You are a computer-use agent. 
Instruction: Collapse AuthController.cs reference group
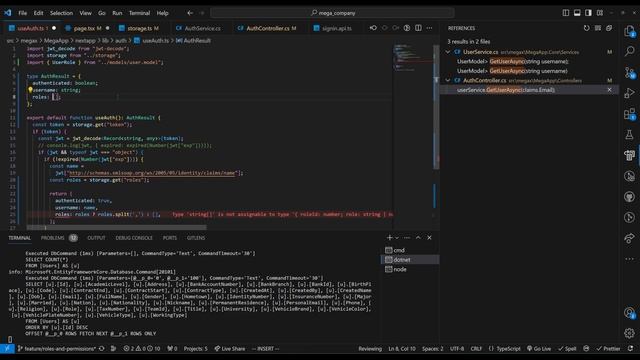coord(448,80)
